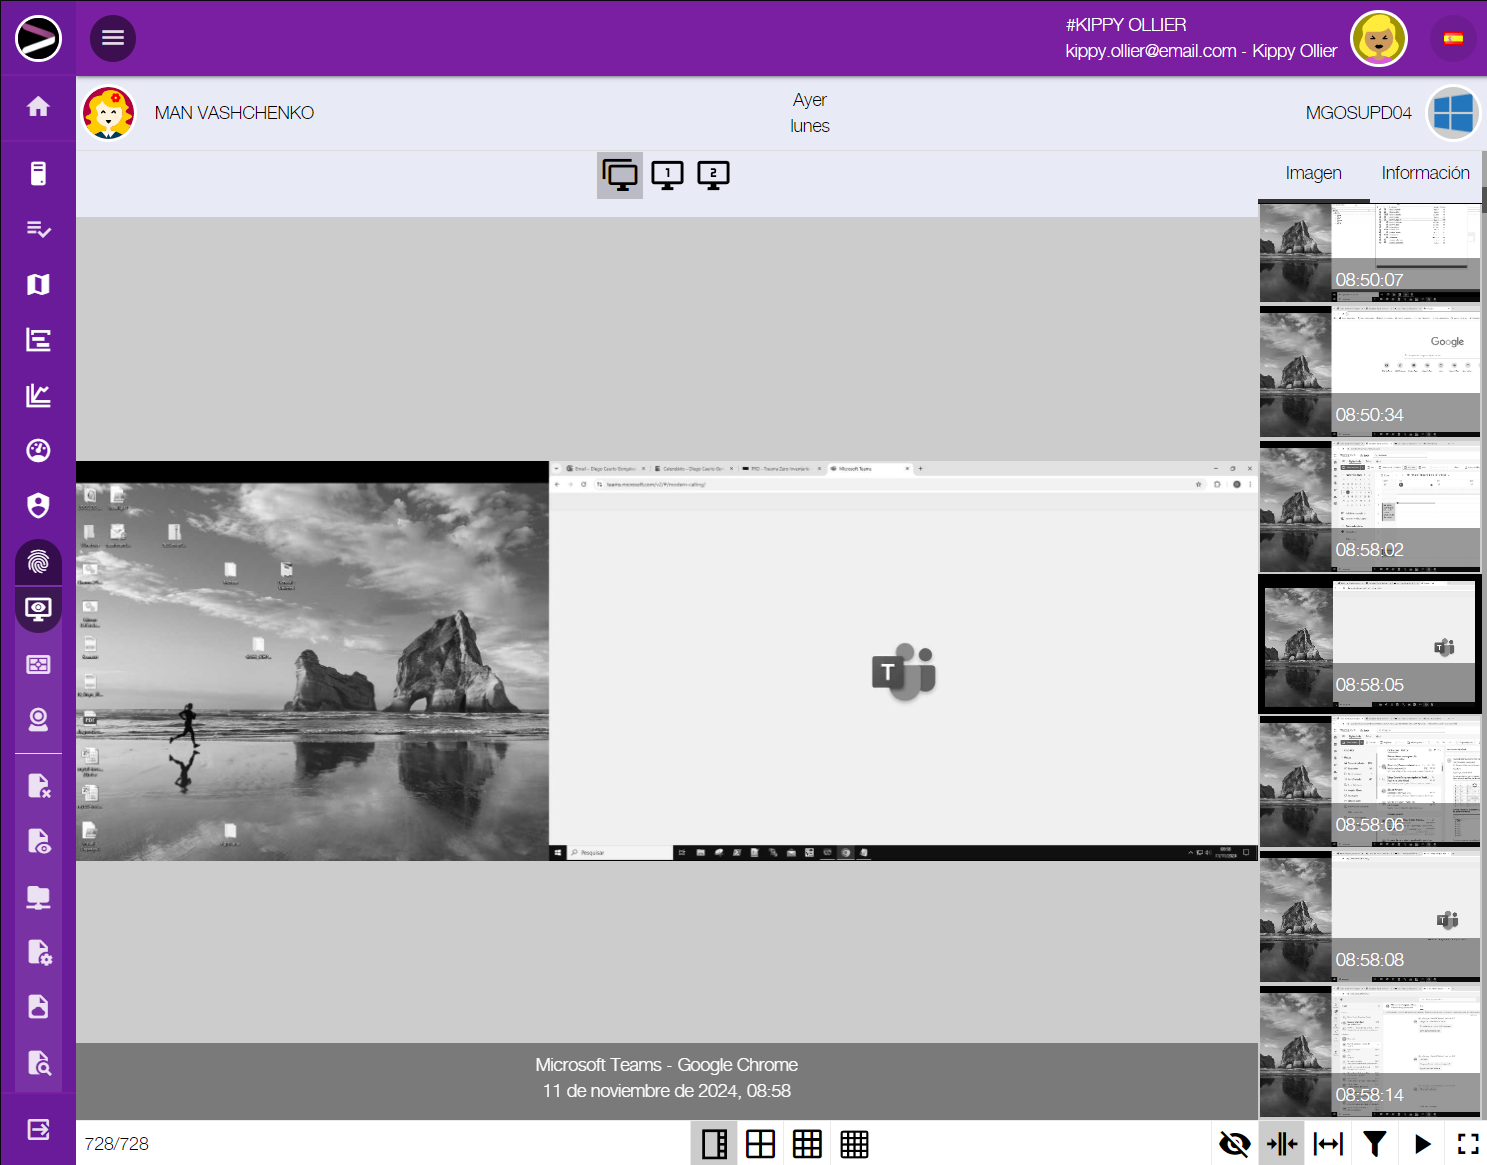Change language via Spanish flag

[x=1453, y=39]
